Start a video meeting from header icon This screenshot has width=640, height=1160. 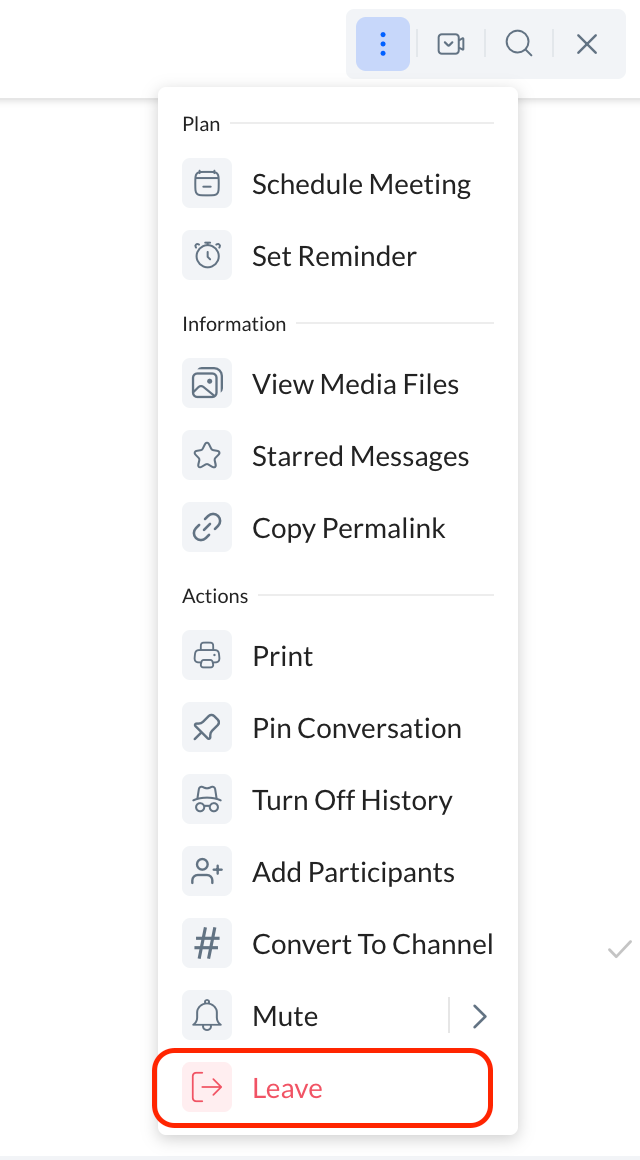coord(451,44)
